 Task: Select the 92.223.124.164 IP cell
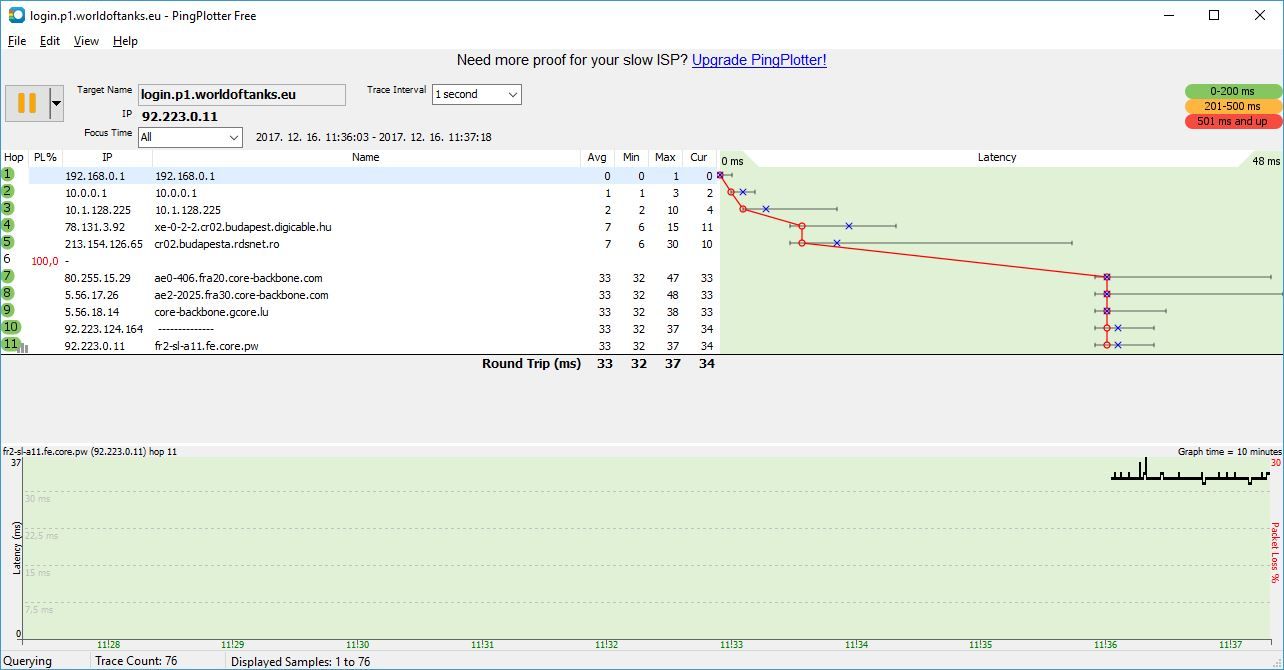(x=104, y=329)
